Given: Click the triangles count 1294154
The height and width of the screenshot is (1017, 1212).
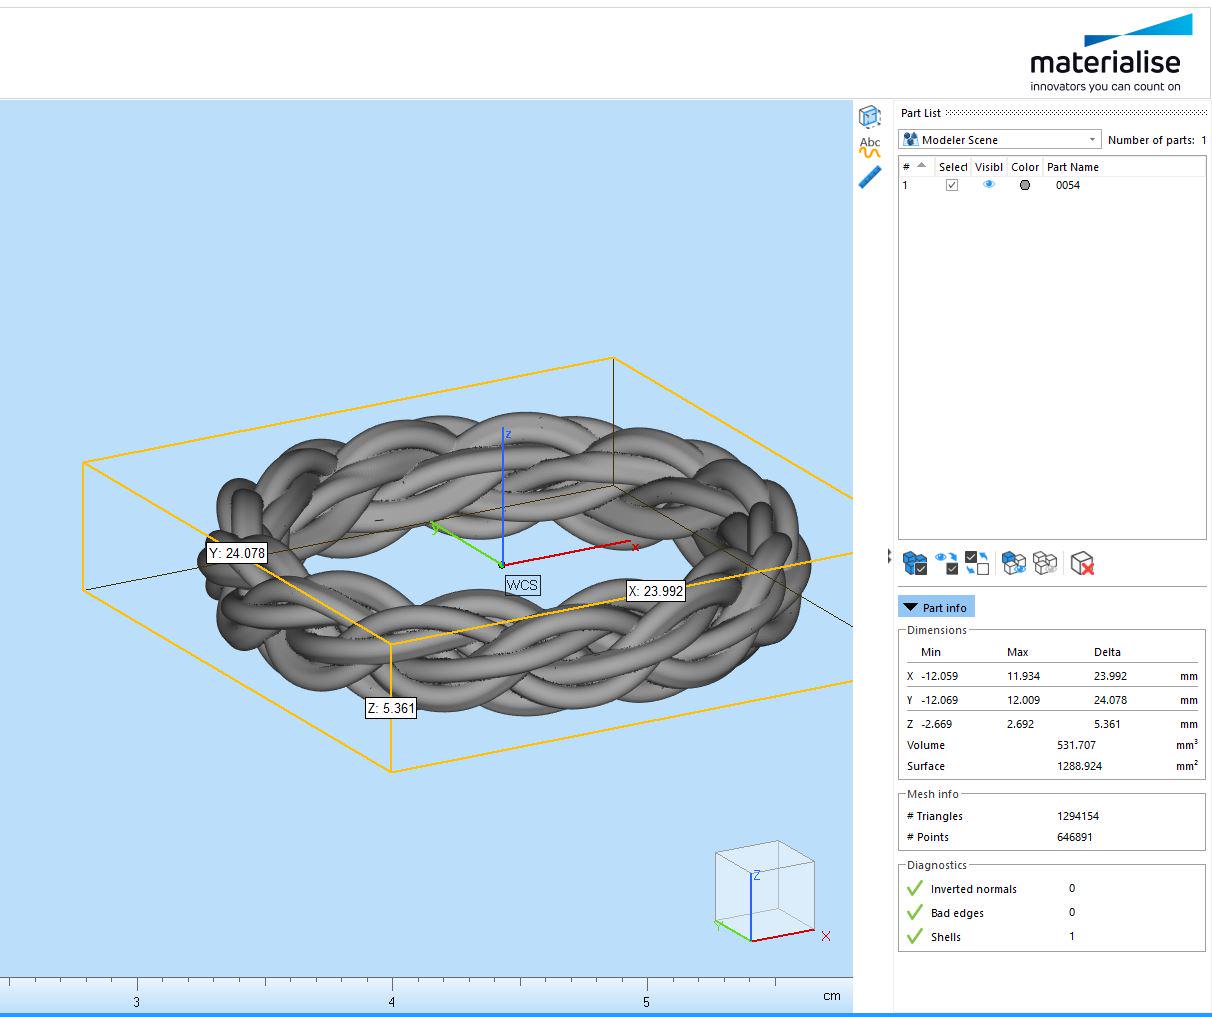Looking at the screenshot, I should click(x=1078, y=816).
